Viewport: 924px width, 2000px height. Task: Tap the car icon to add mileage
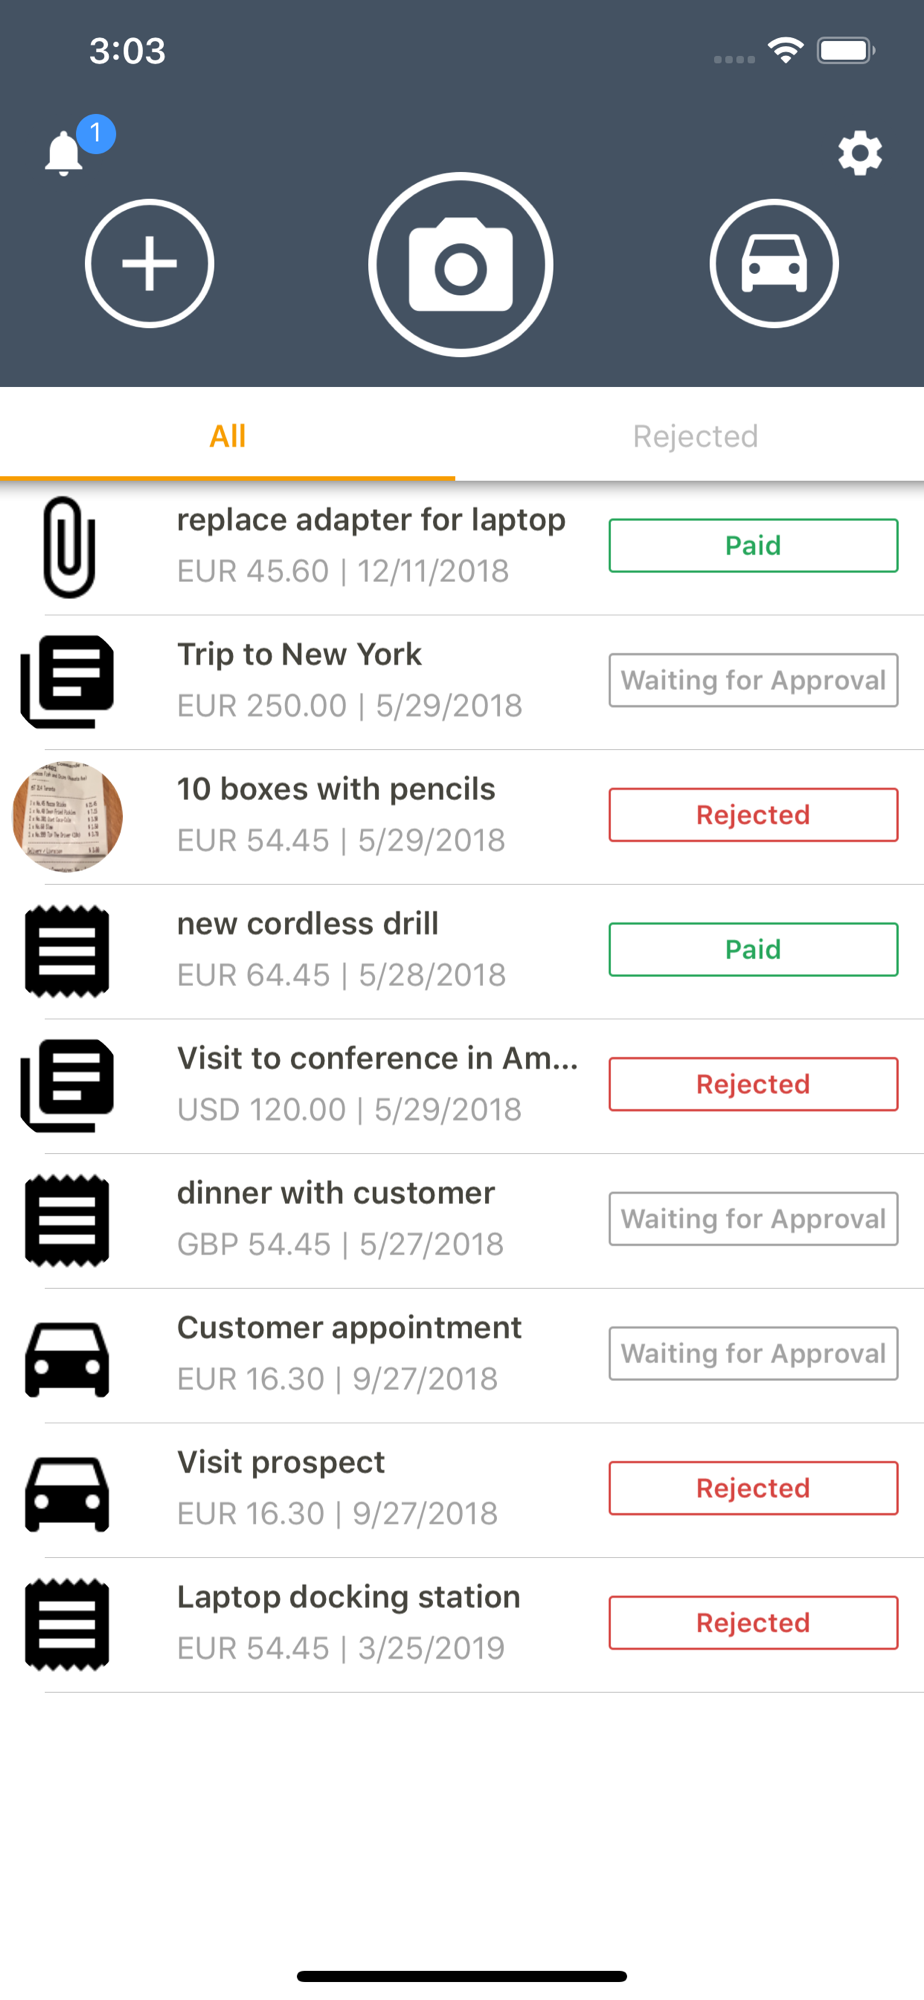(774, 263)
